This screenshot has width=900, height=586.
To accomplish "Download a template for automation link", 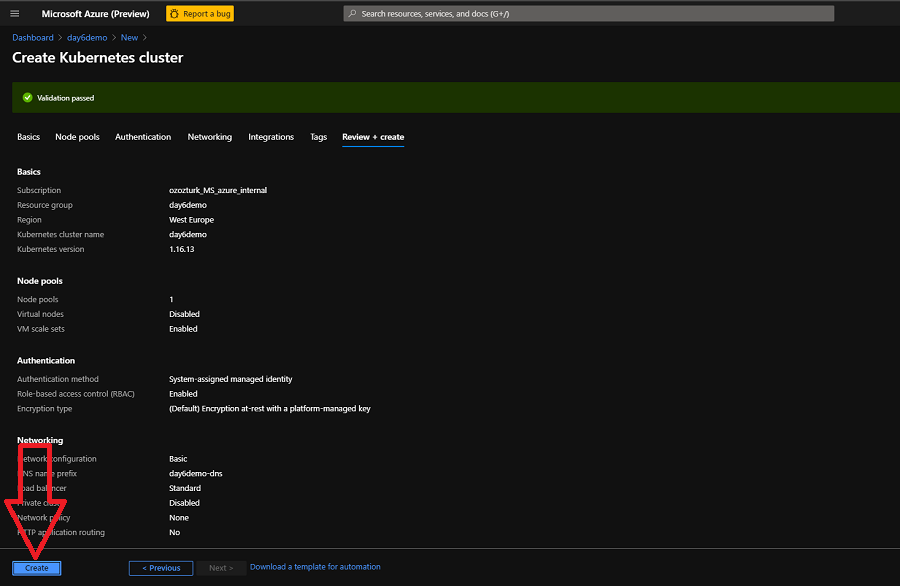I will 315,567.
